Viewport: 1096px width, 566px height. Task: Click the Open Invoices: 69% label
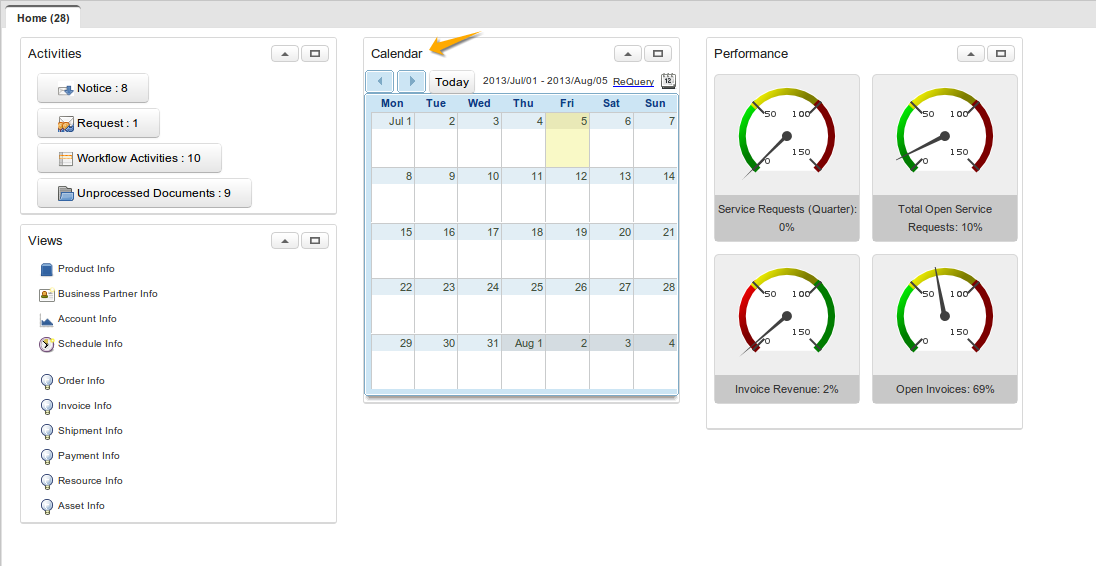point(945,389)
